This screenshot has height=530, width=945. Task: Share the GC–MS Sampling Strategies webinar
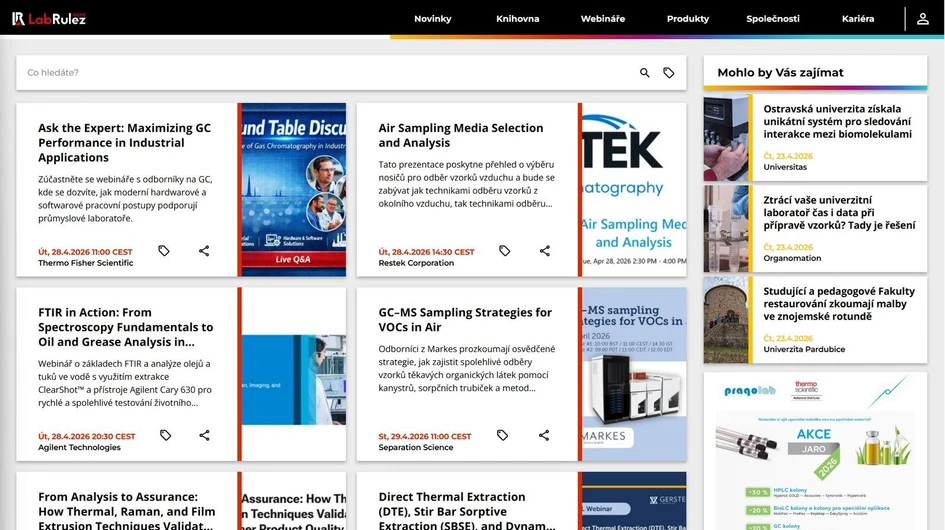544,435
